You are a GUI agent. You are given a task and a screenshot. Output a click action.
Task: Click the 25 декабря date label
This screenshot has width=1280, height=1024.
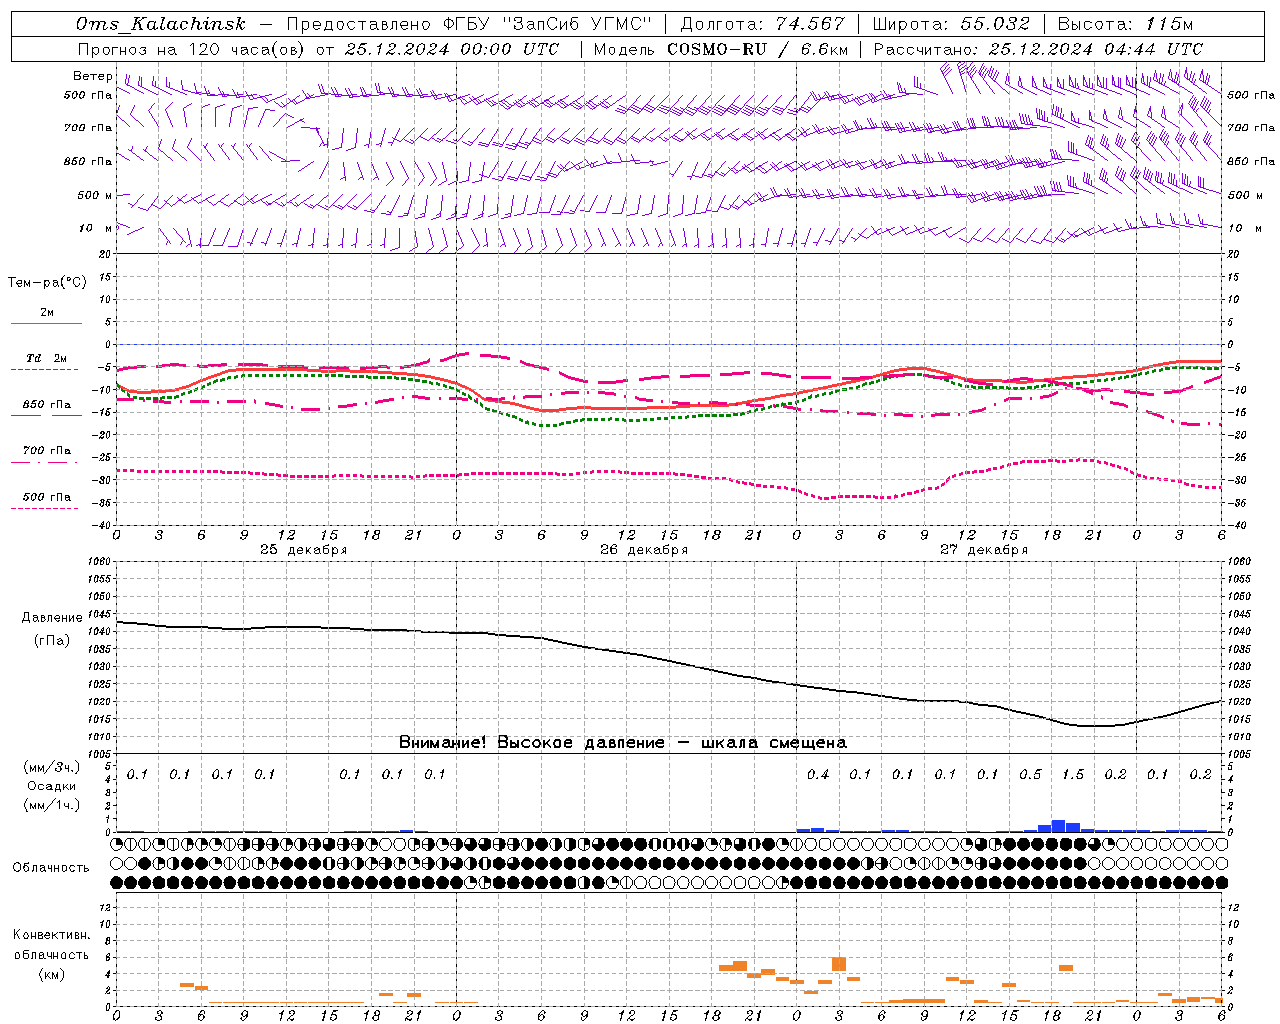[x=304, y=550]
